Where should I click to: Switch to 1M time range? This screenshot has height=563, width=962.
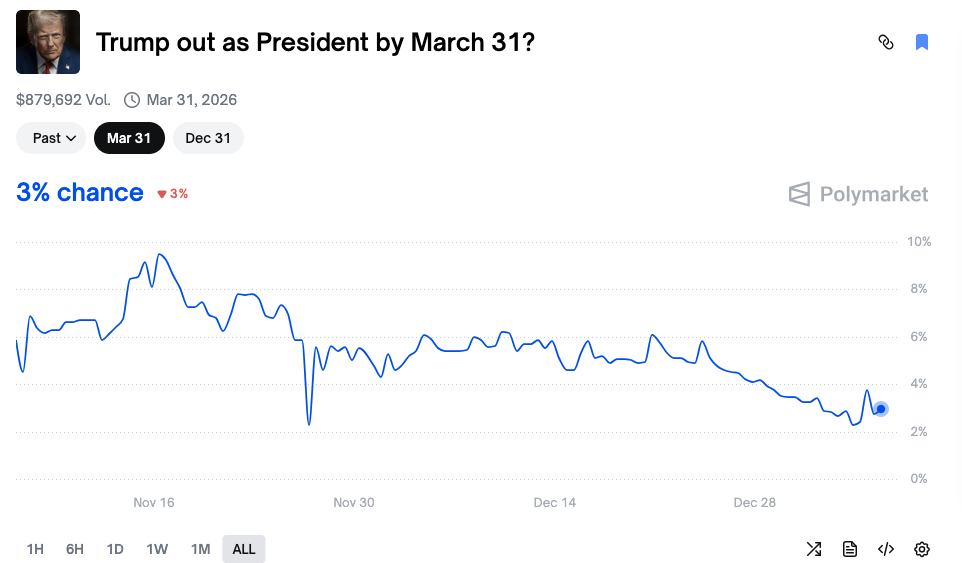pos(200,549)
